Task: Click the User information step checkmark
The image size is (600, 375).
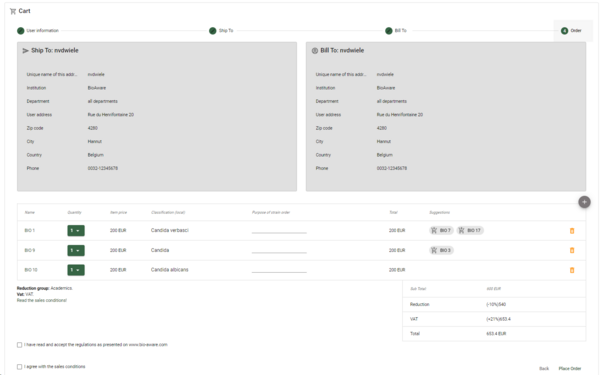Action: point(21,31)
